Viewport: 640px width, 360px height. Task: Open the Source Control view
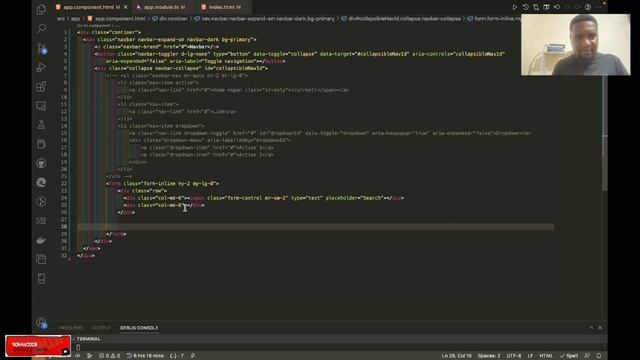point(41,48)
